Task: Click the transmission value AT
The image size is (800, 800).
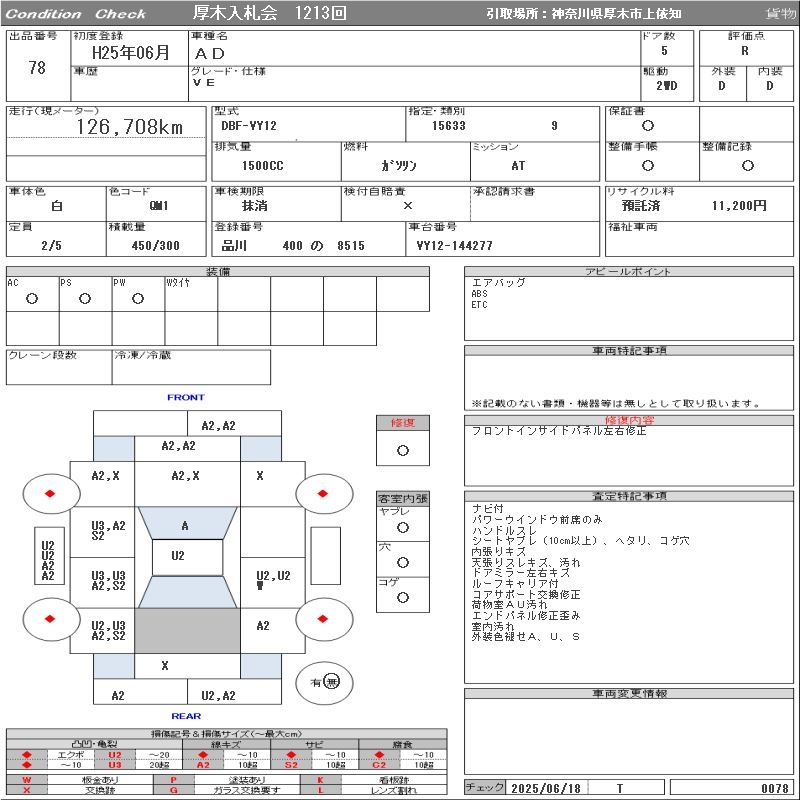Action: pyautogui.click(x=518, y=166)
